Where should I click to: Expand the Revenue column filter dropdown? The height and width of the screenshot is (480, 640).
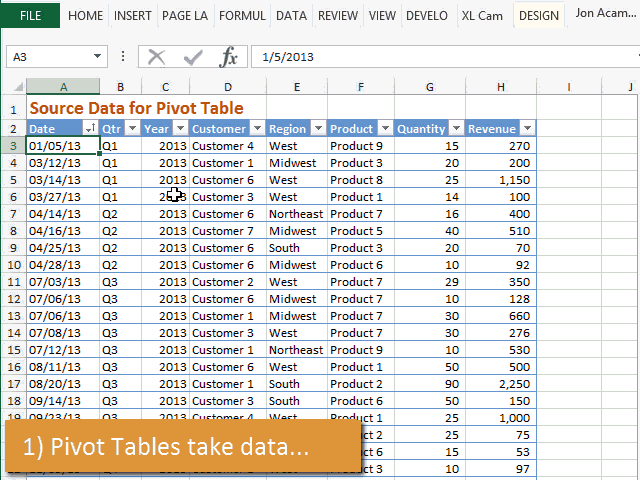(x=527, y=129)
